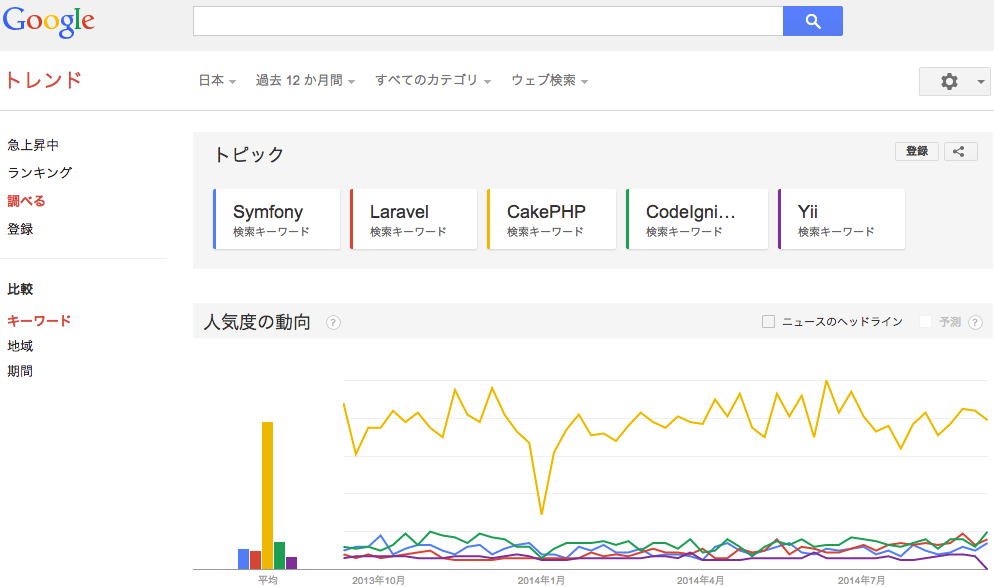Select 調べる in the sidebar

(26, 201)
